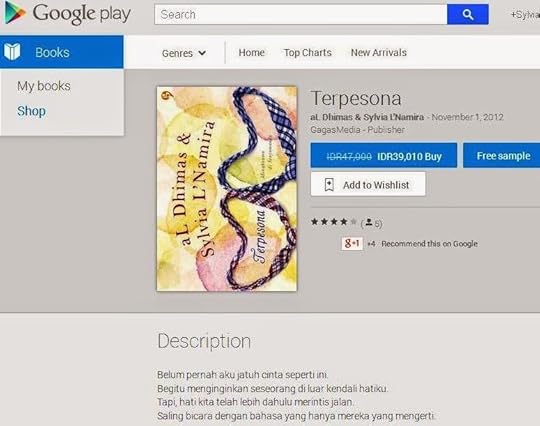Go to New Arrivals
Screen dimensions: 540x426
378,53
